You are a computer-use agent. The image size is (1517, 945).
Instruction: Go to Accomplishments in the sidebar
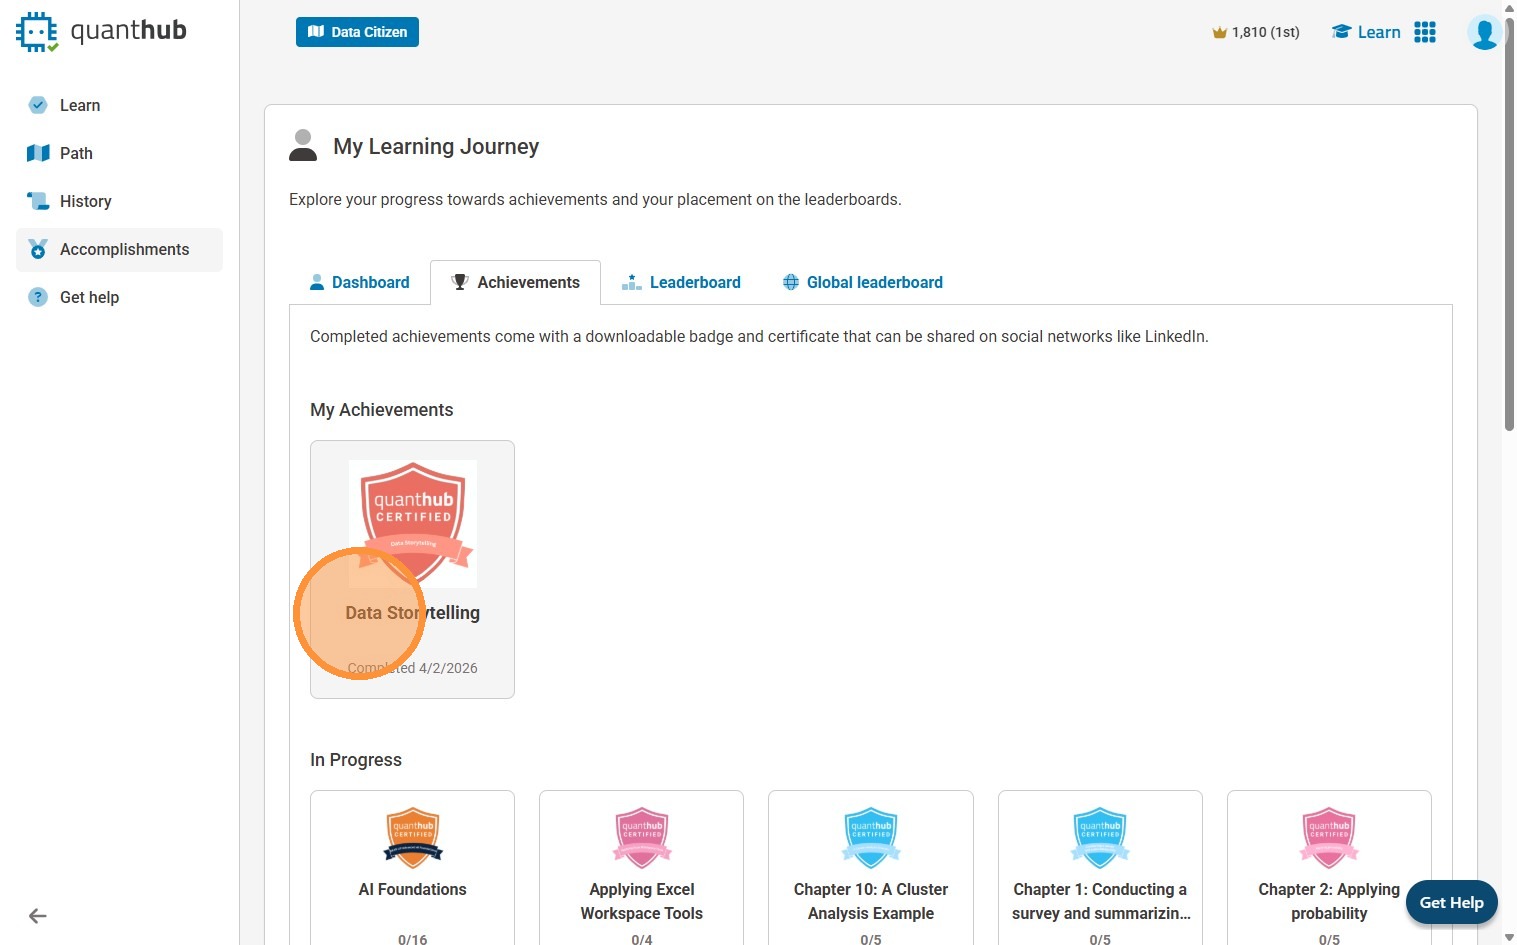pyautogui.click(x=124, y=249)
